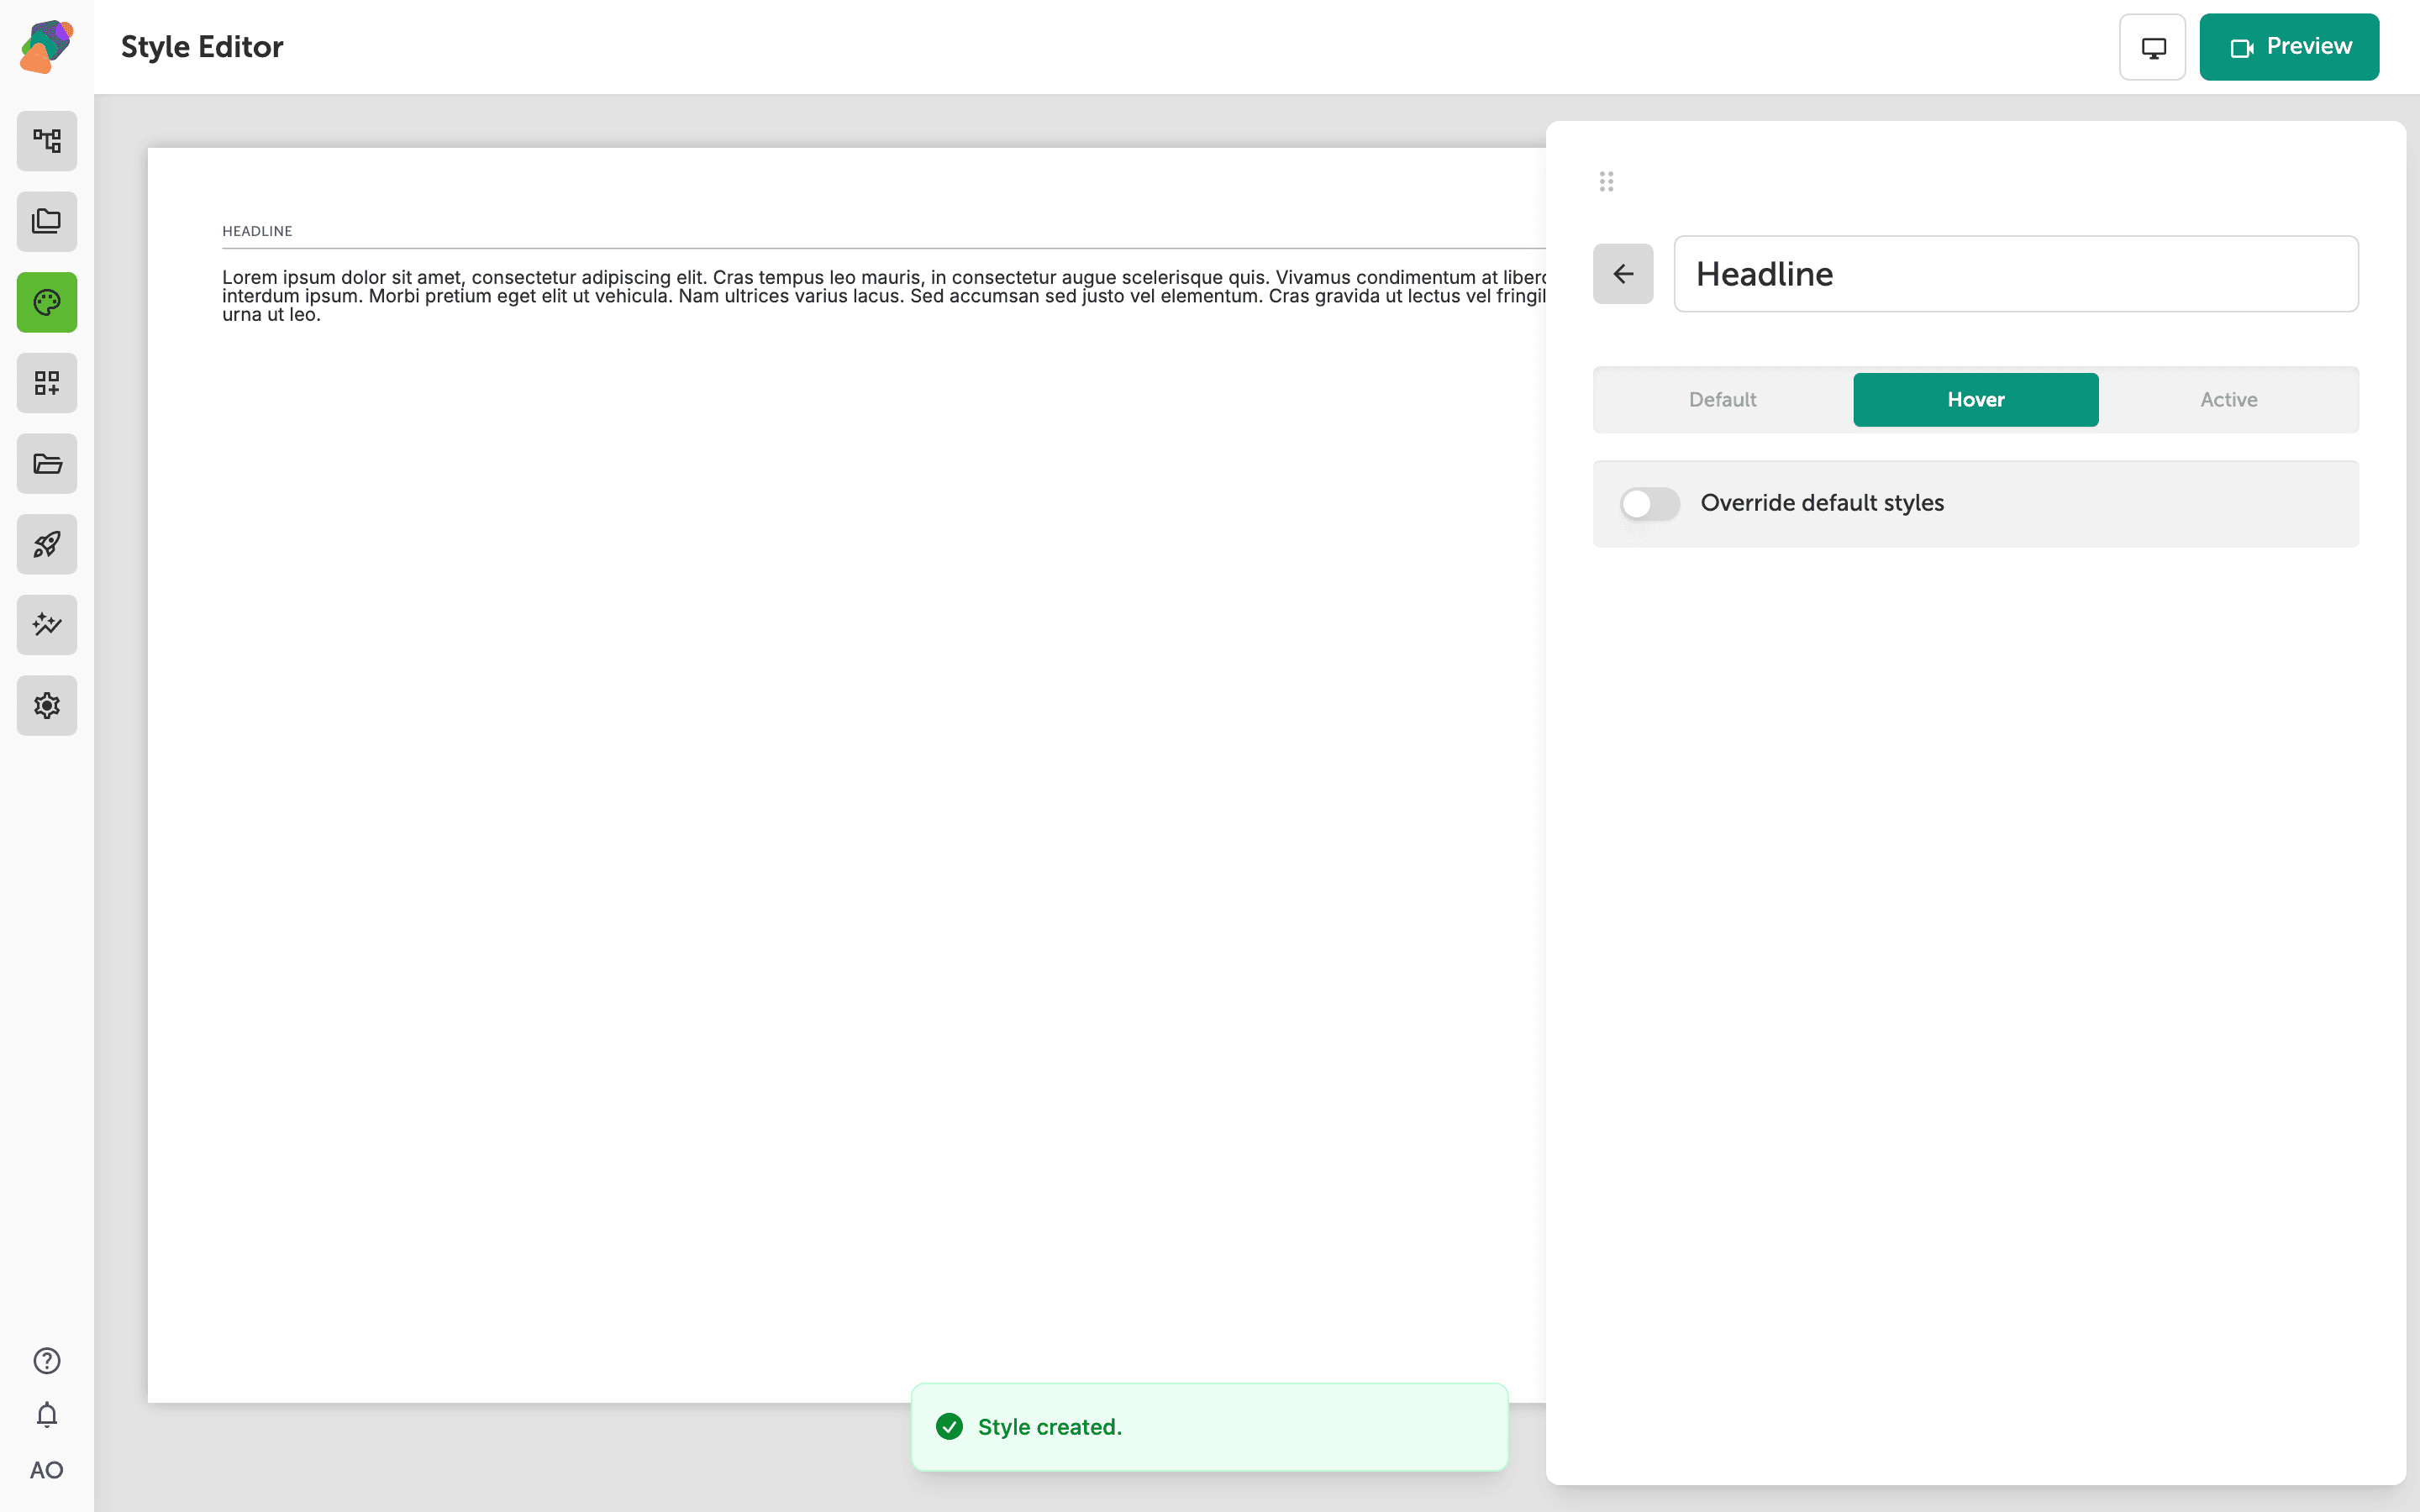Click the Lorem ipsum paragraph in canvas
The image size is (2420, 1512).
point(884,296)
